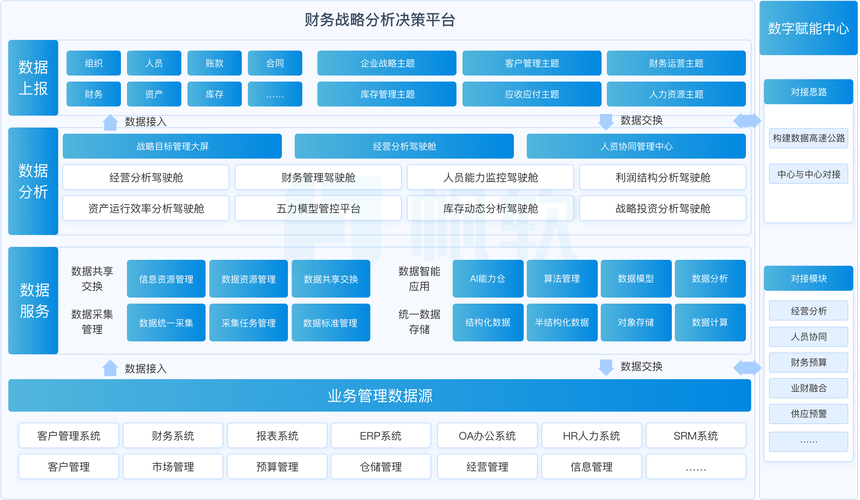Click 半结构化数据
Image resolution: width=860 pixels, height=500 pixels.
tap(562, 322)
